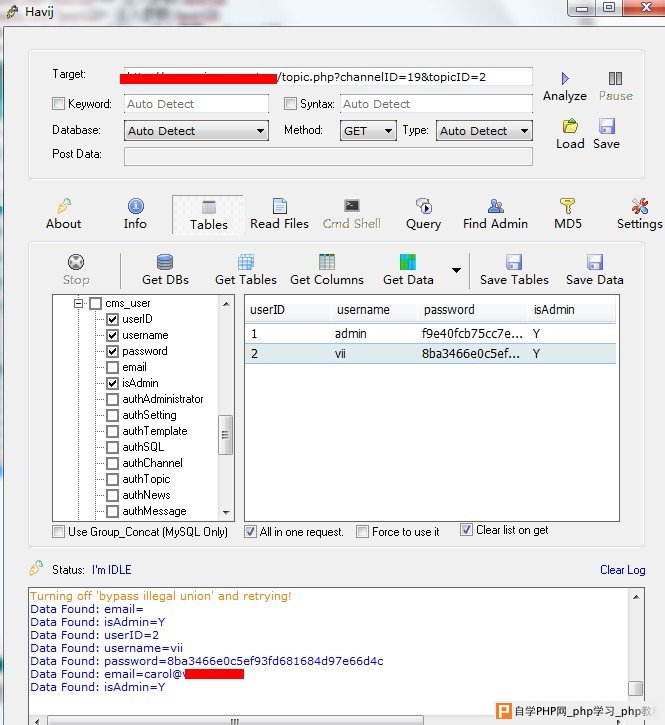Click the Syntax Auto Detect field

click(436, 104)
